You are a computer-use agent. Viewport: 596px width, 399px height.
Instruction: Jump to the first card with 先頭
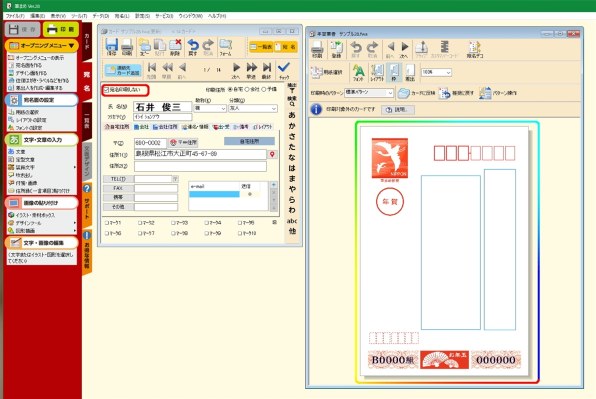click(152, 70)
